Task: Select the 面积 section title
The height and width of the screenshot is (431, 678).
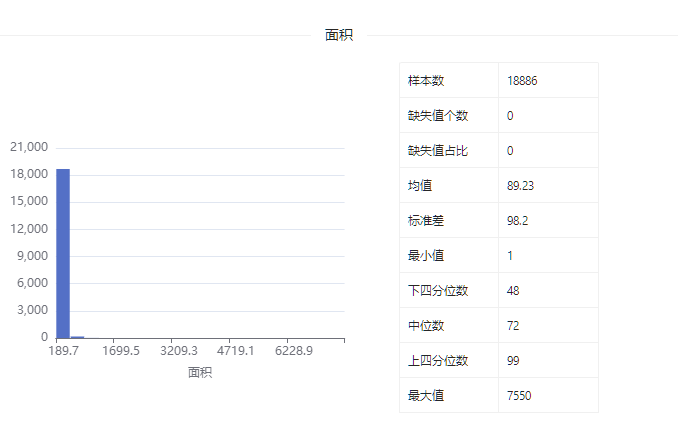Action: pos(339,35)
